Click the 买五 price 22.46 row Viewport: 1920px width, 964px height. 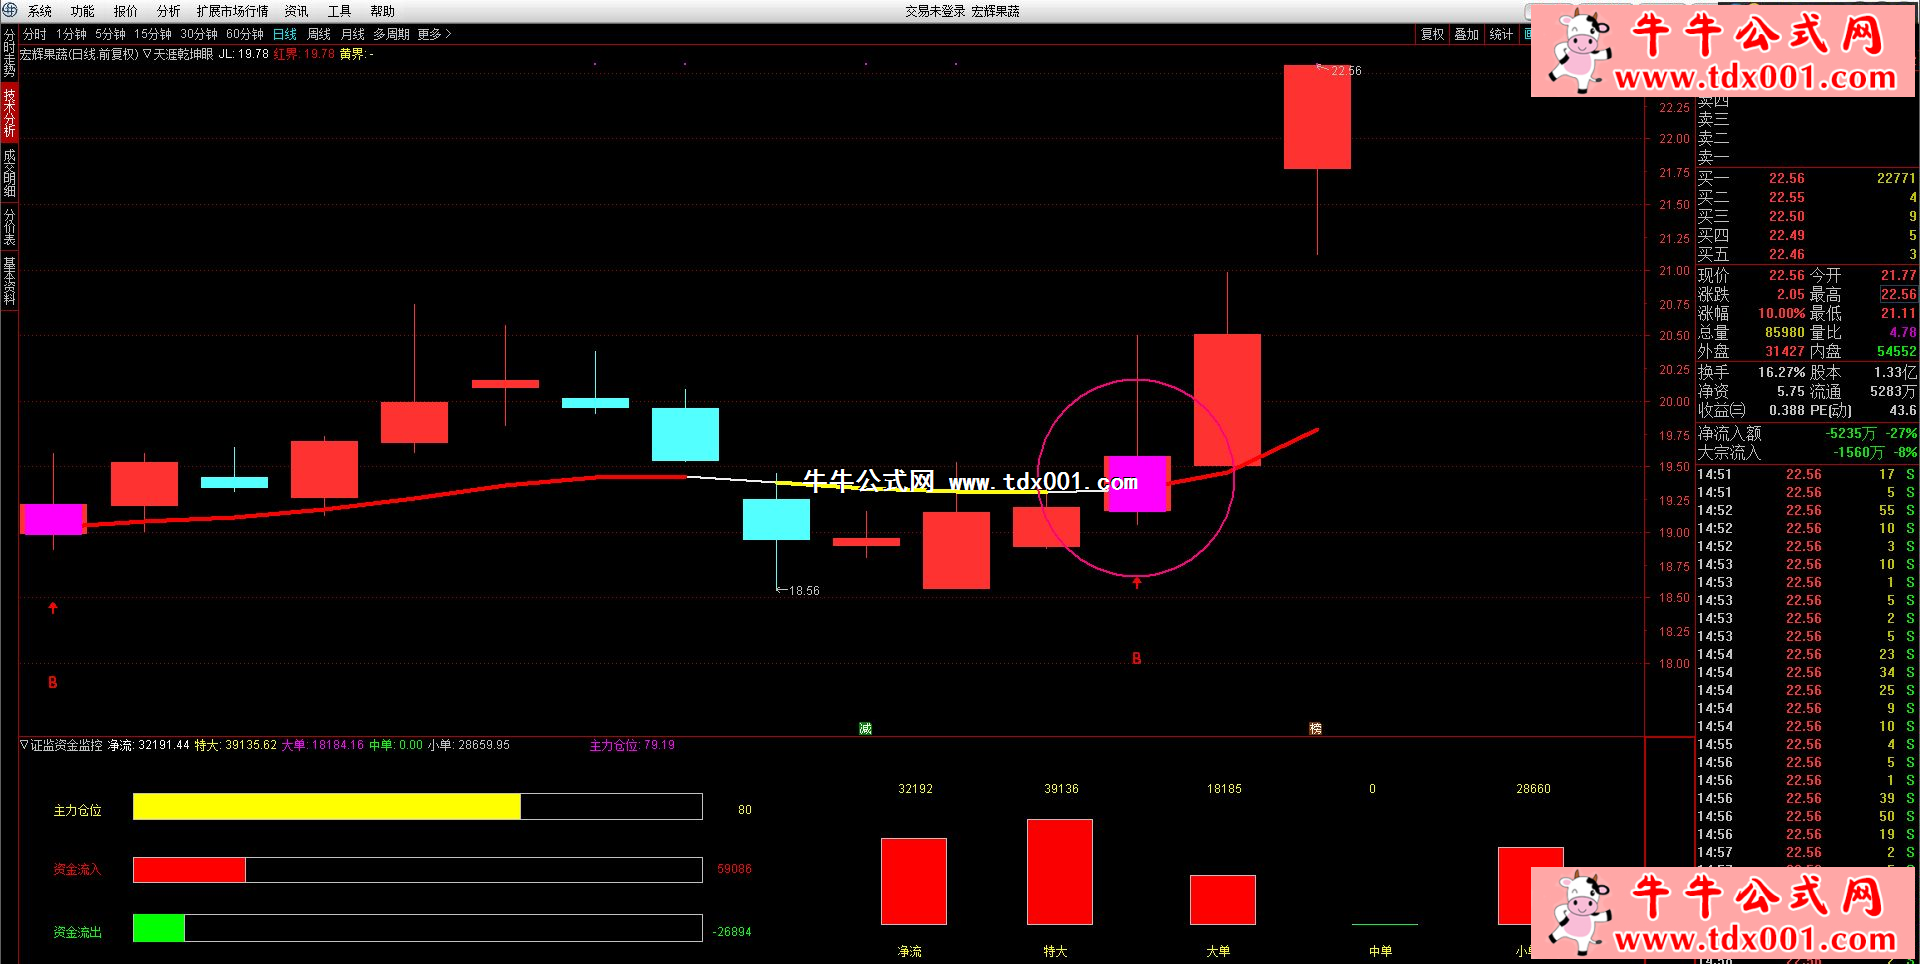[x=1807, y=254]
